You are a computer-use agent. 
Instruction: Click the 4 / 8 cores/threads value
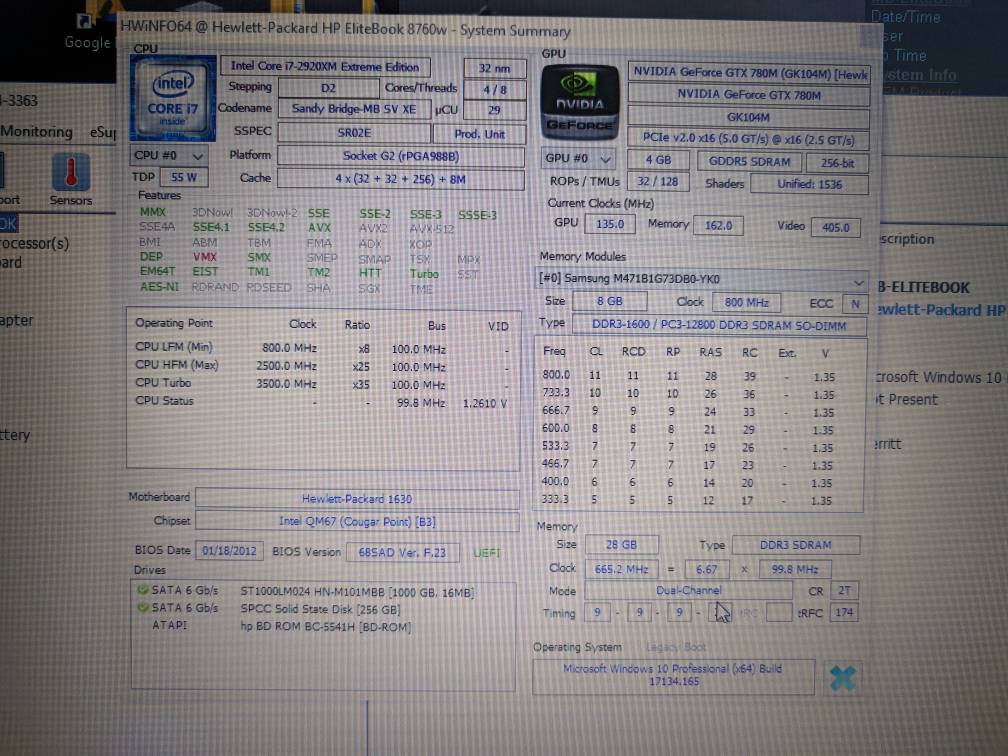494,90
